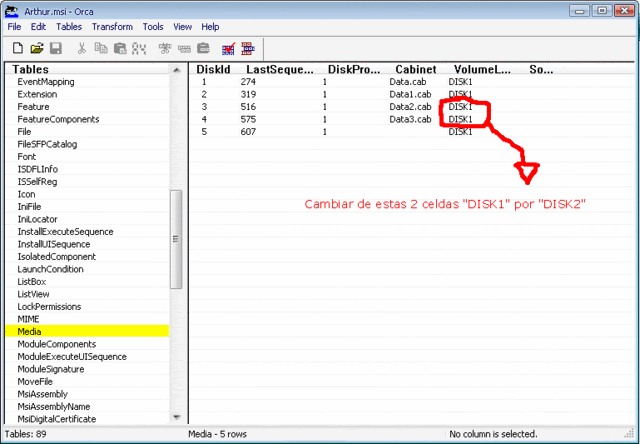Click the Data.cab cabinet cell
The width and height of the screenshot is (640, 444).
tap(407, 82)
